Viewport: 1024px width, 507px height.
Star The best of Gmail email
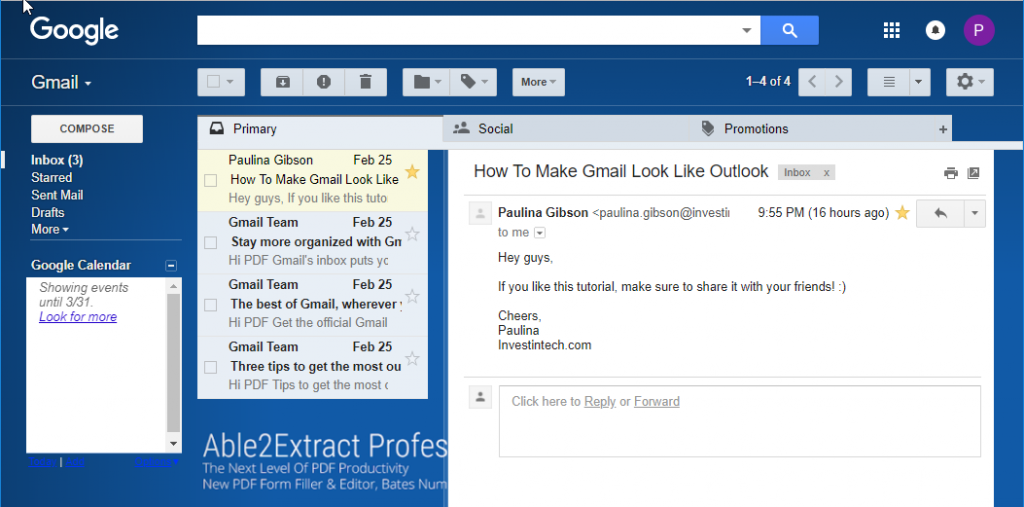point(412,297)
